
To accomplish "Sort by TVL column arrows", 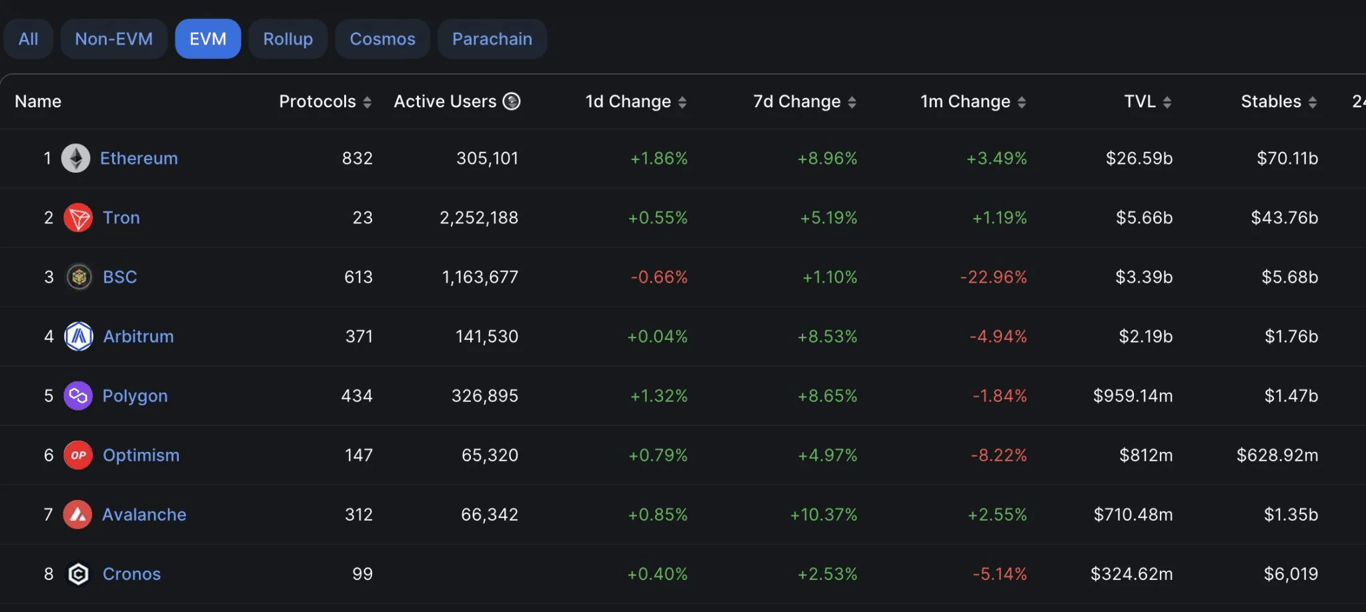I will pyautogui.click(x=1167, y=102).
